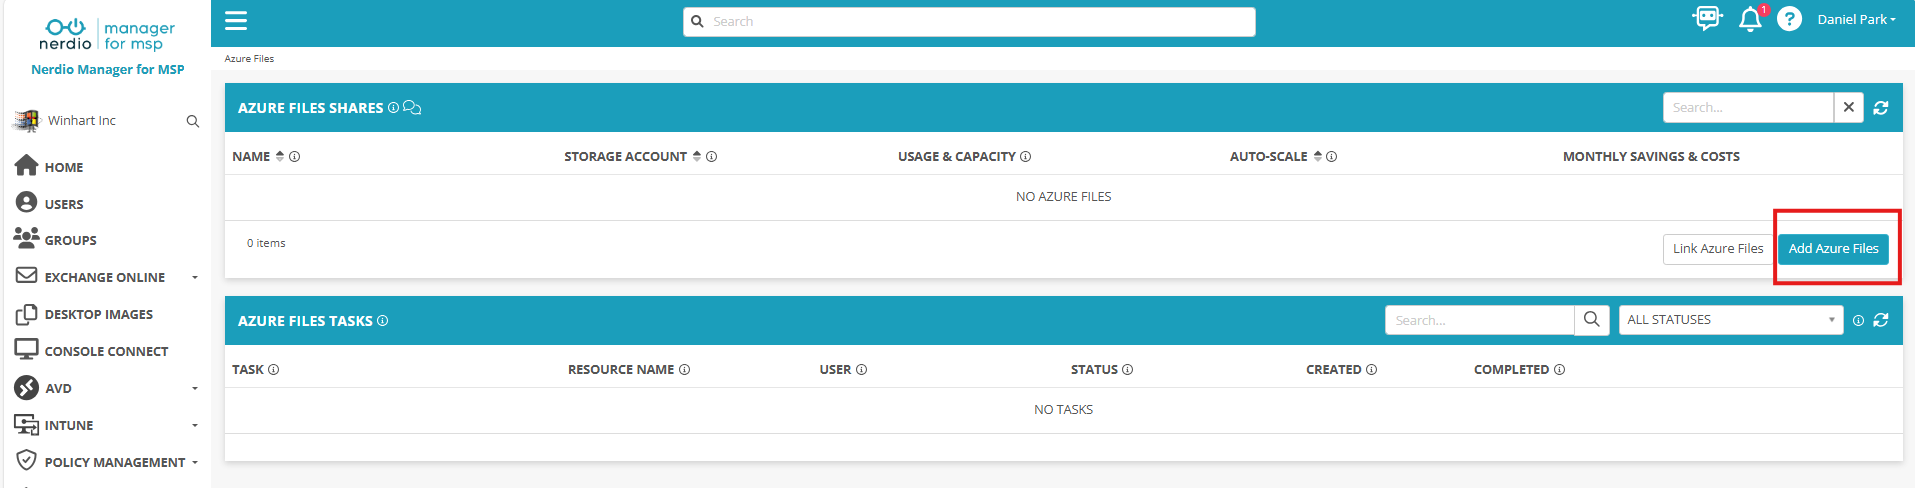This screenshot has width=1915, height=488.
Task: Open the Desktop Images sidebar item
Action: pyautogui.click(x=98, y=314)
